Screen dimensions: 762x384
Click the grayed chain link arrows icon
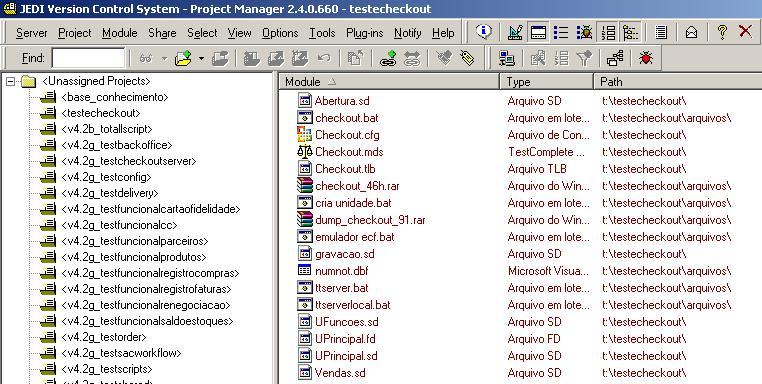tap(412, 59)
